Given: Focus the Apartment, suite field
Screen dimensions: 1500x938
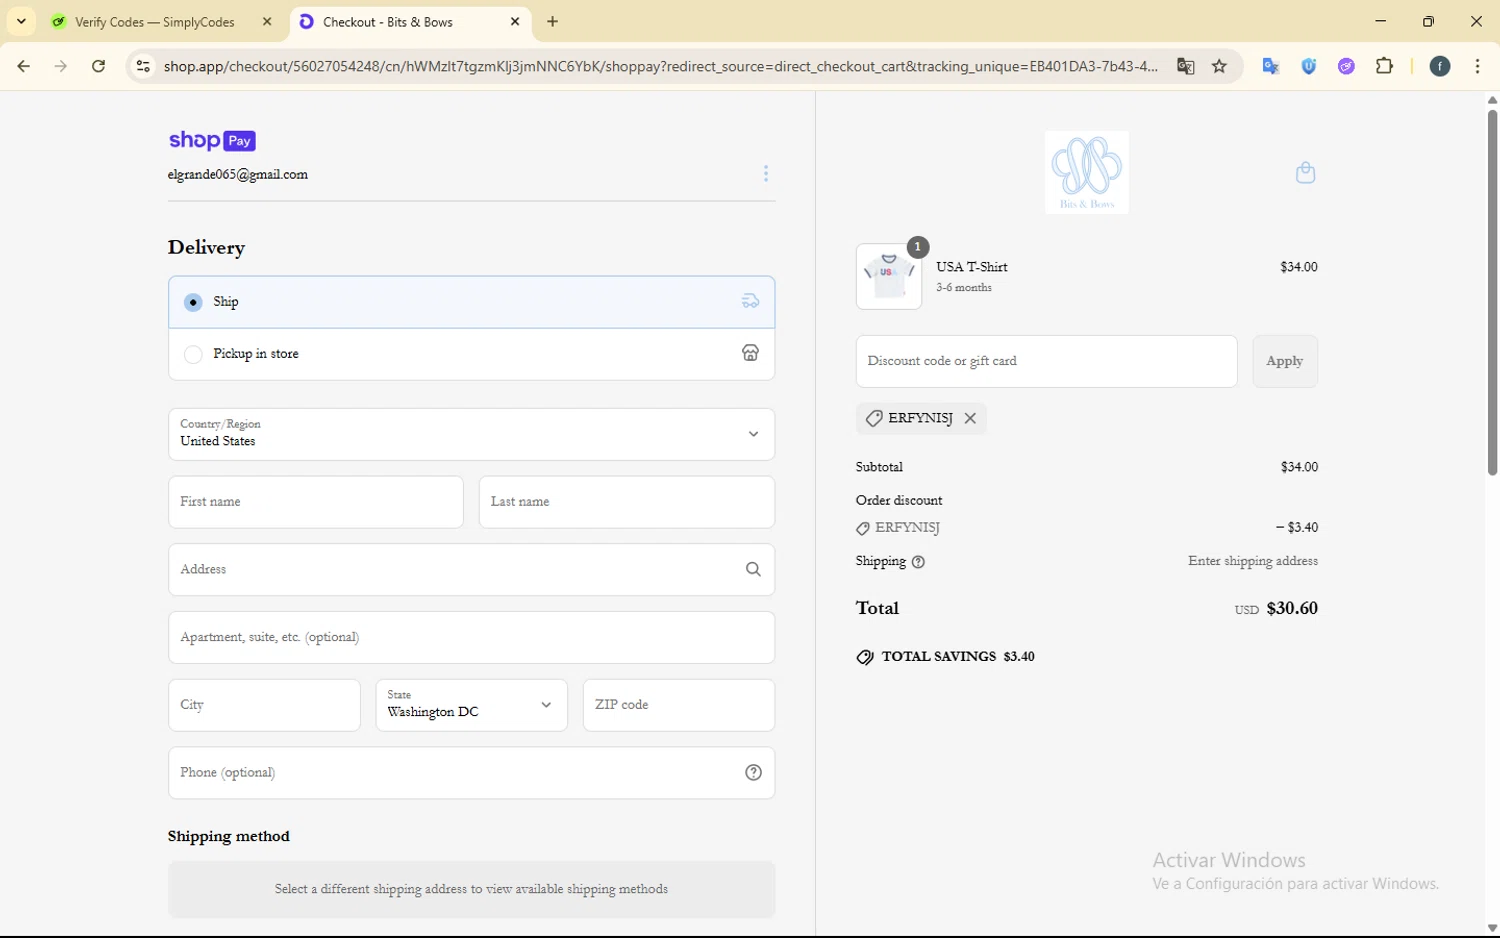Looking at the screenshot, I should (x=471, y=637).
